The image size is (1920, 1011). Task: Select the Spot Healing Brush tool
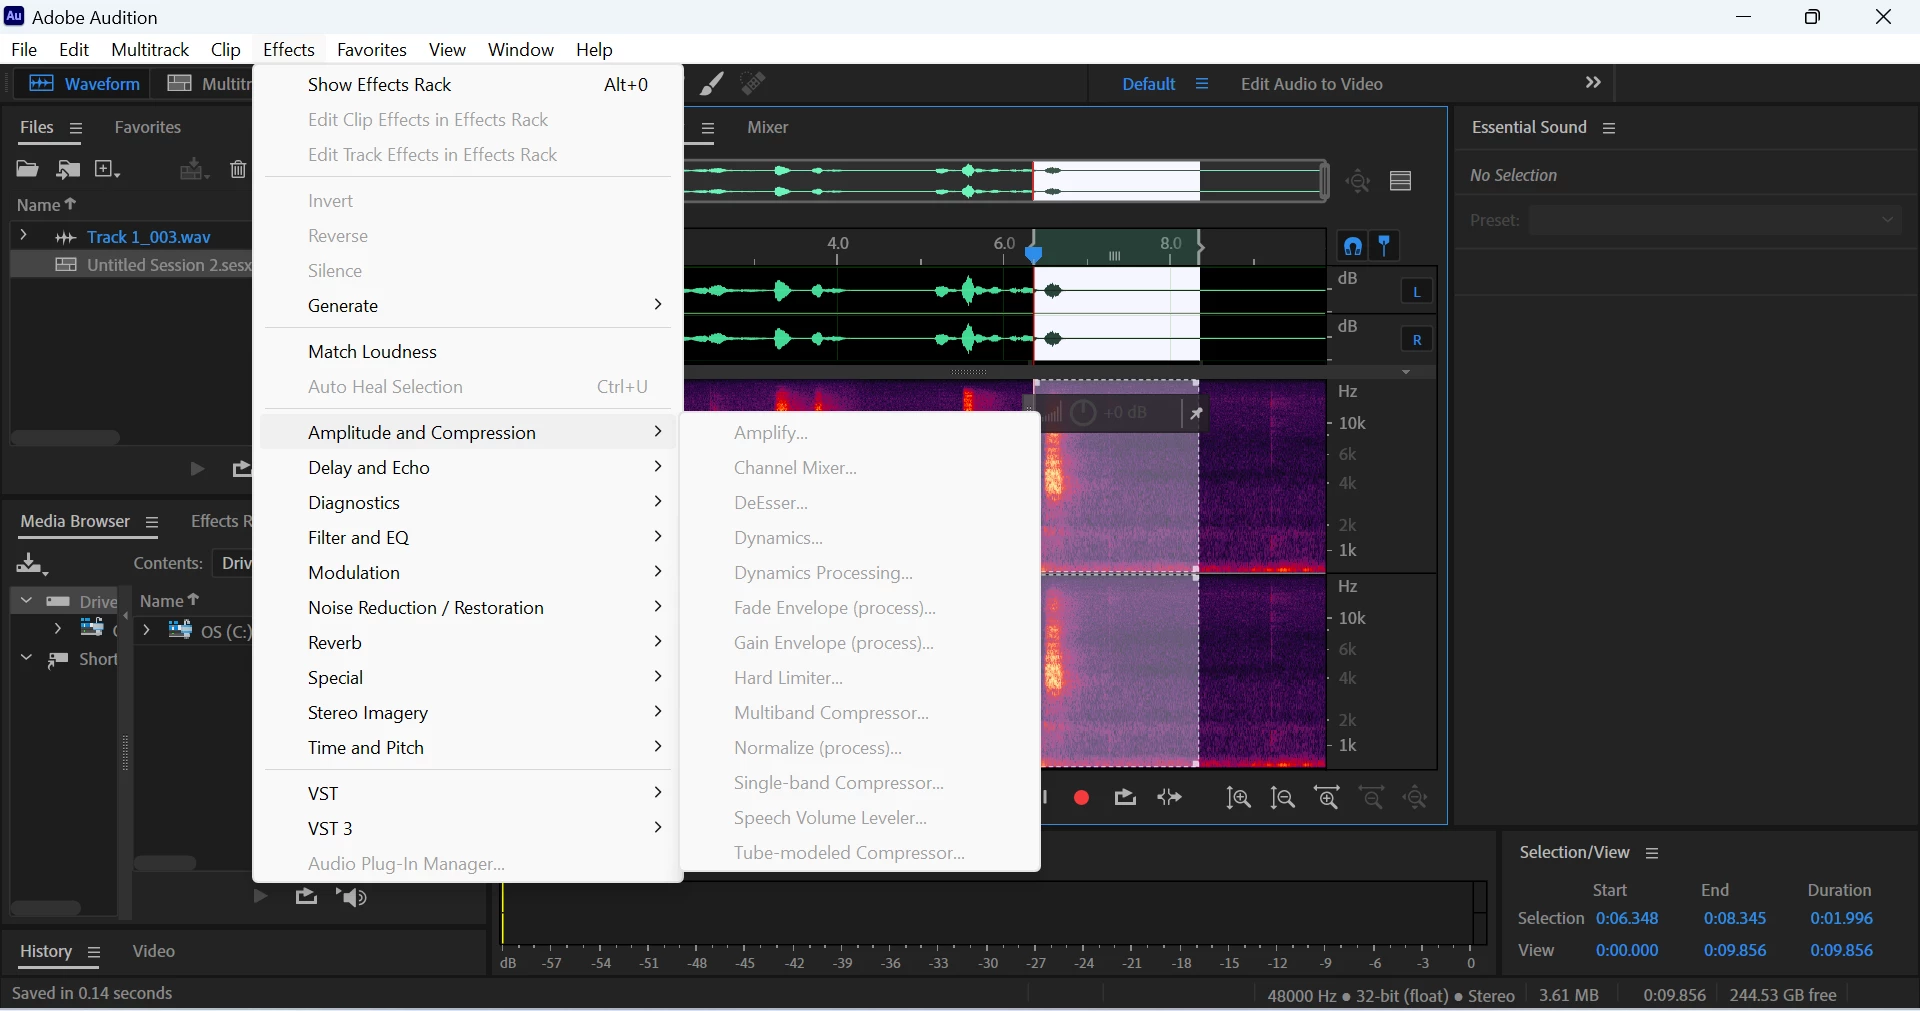point(754,85)
